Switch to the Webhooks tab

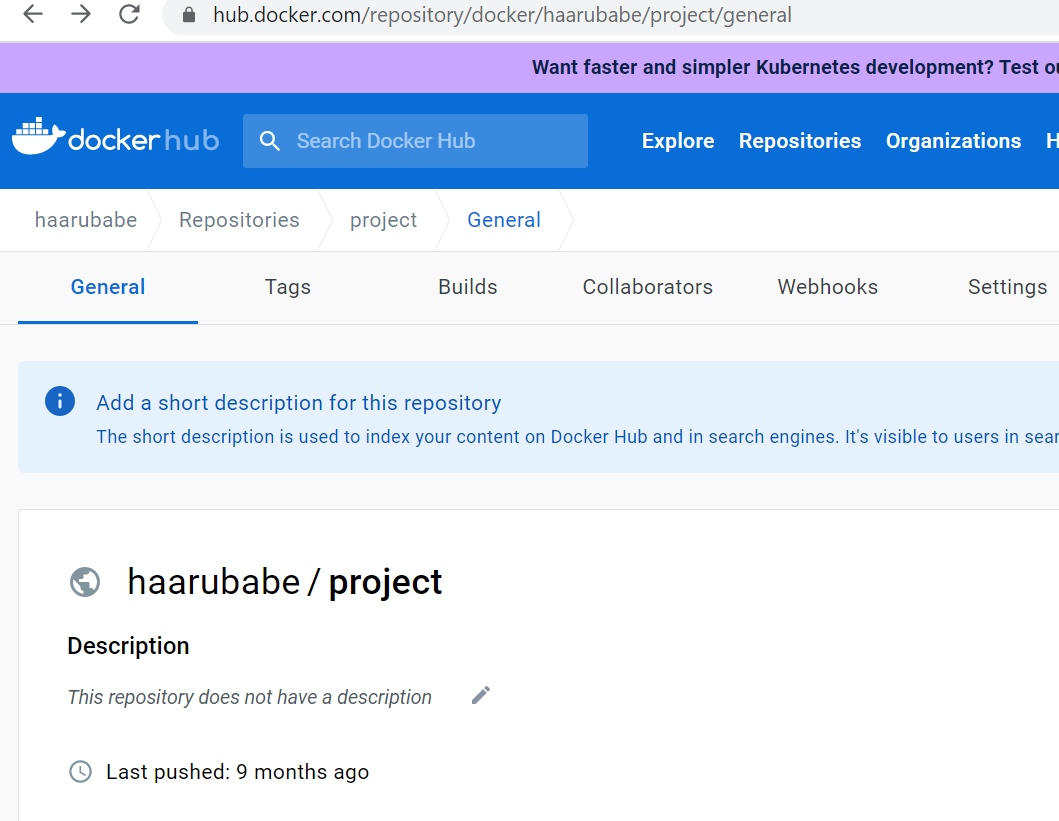coord(827,287)
